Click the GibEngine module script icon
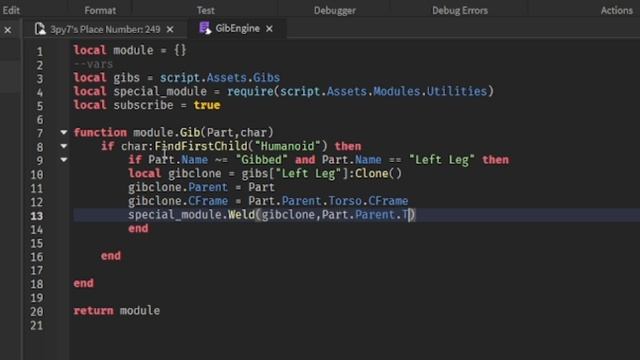 click(x=204, y=28)
